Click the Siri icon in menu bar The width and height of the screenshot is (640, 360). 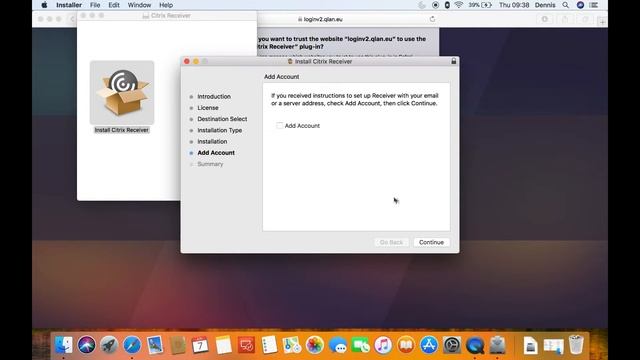click(x=580, y=5)
